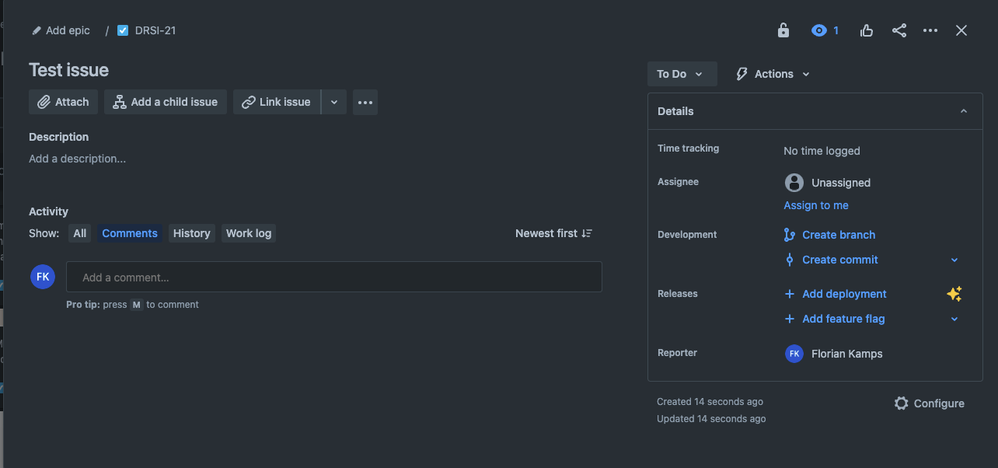Open the three-dot menu near close button
998x468 pixels.
tap(931, 31)
